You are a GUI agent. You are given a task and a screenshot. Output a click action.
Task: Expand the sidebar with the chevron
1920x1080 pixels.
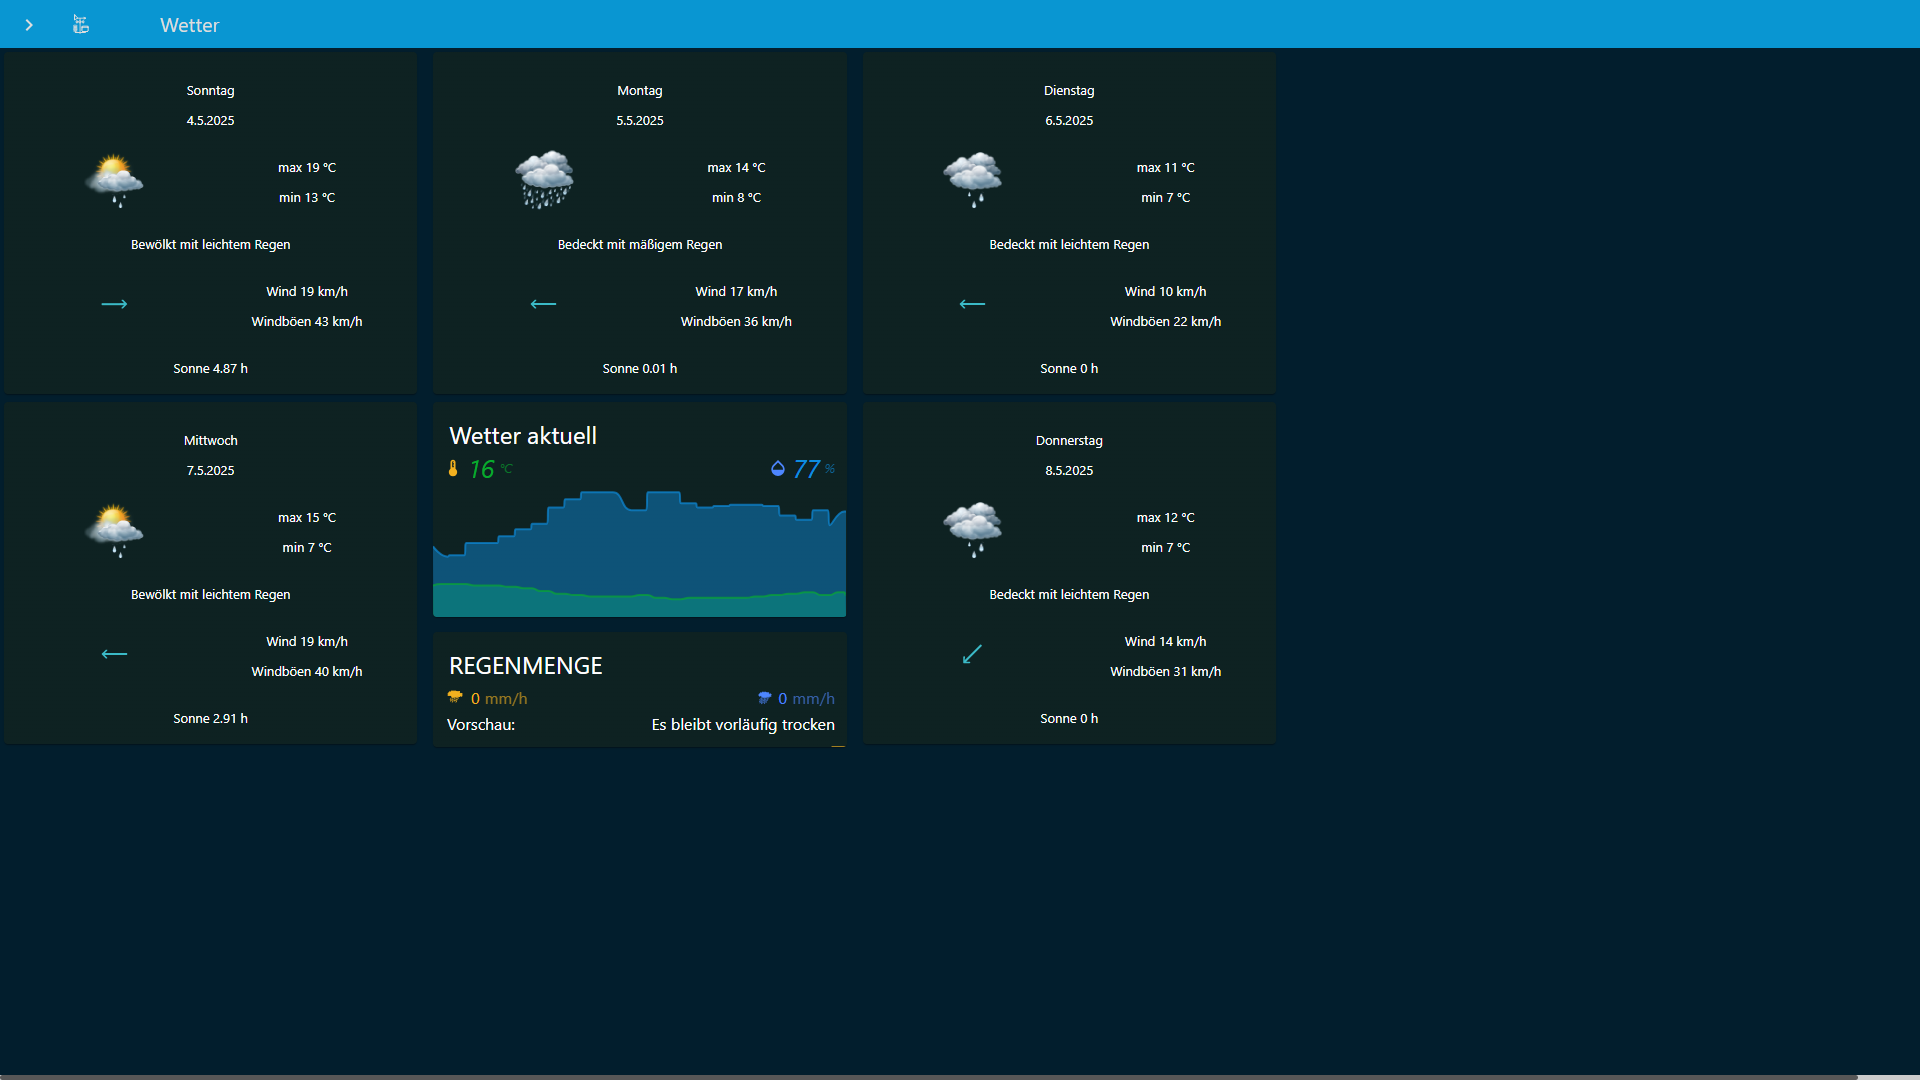click(x=29, y=25)
